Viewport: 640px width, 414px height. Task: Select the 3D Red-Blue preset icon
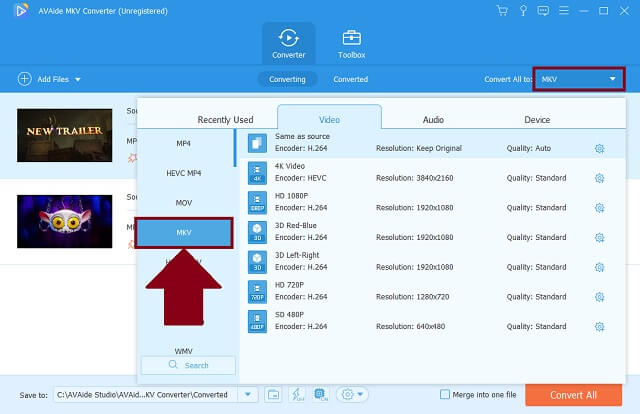[x=257, y=232]
